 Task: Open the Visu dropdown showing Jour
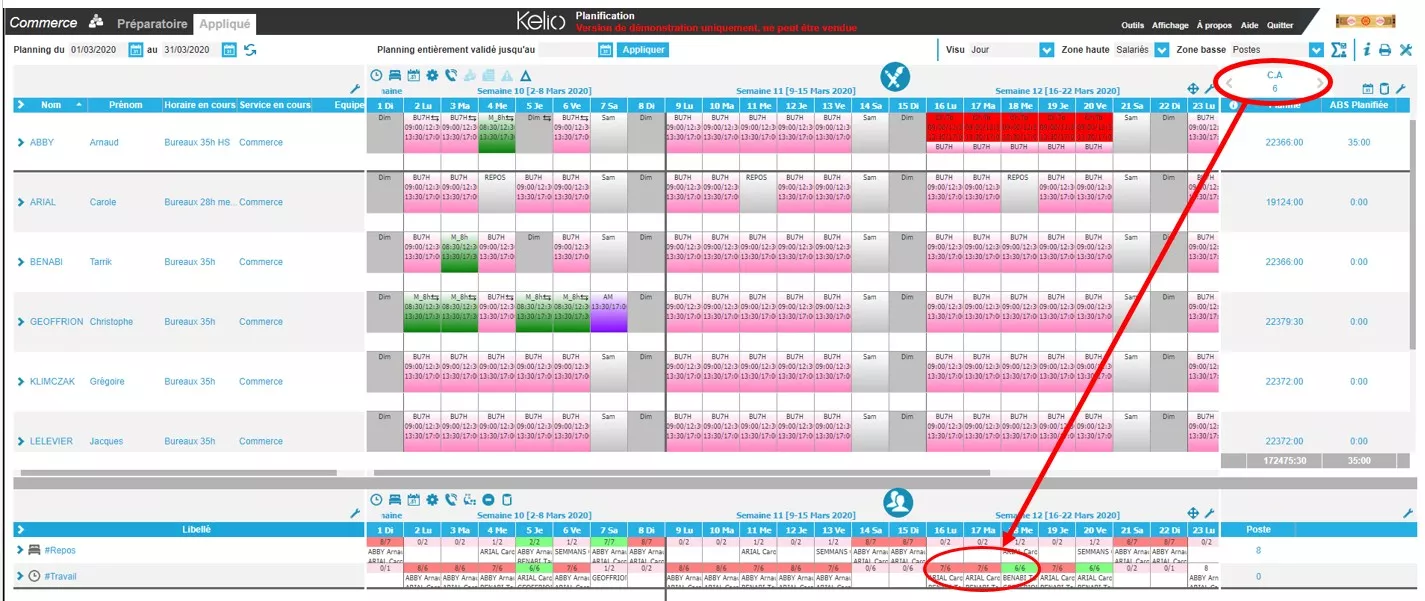1046,50
